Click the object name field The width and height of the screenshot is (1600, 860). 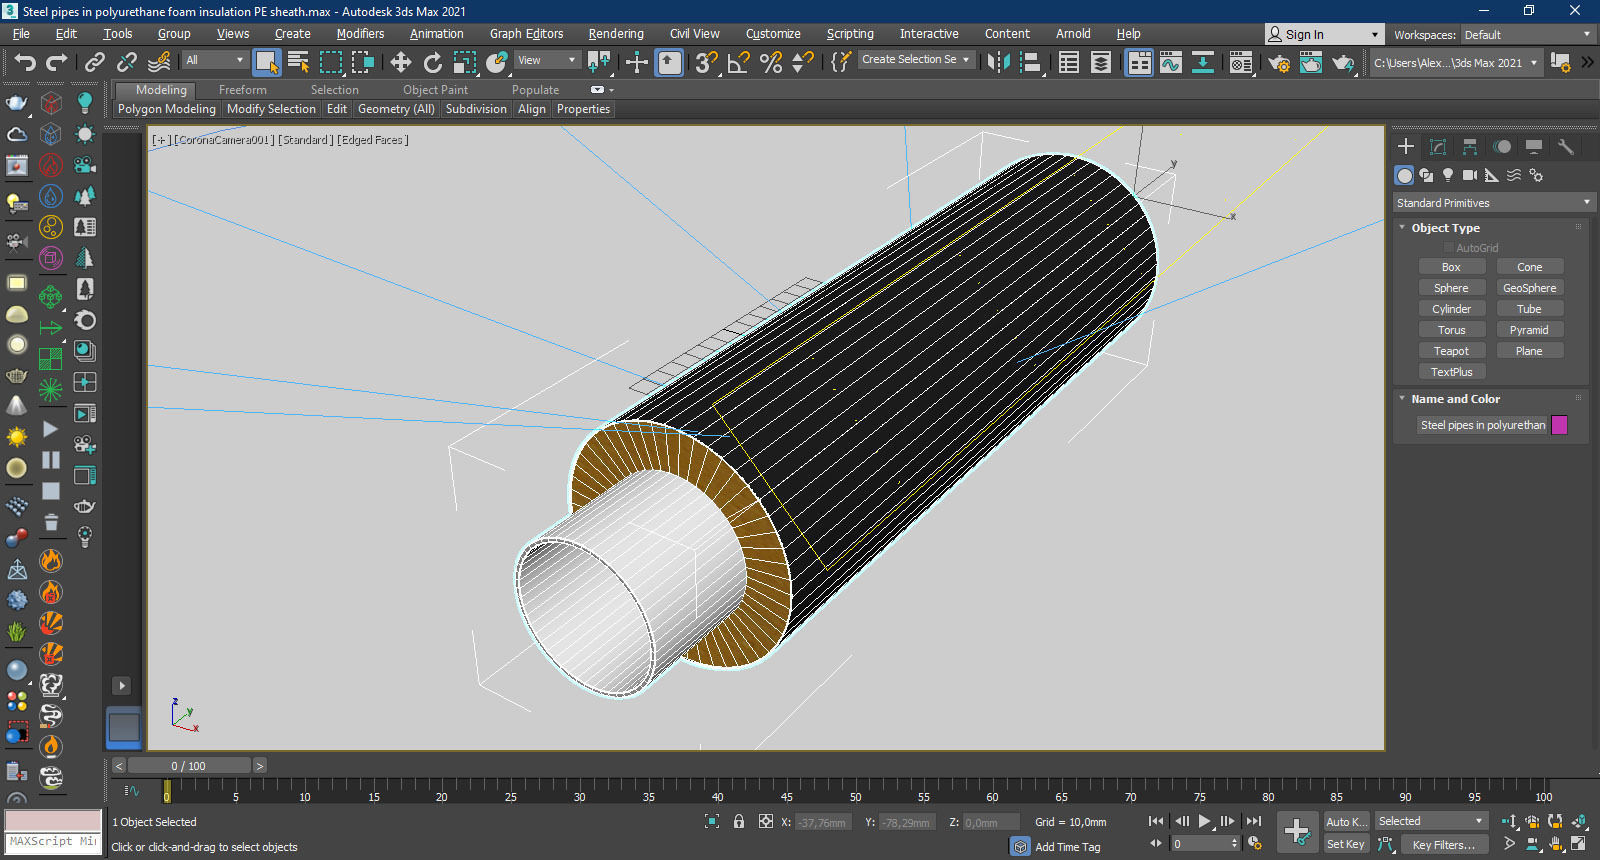coord(1482,425)
